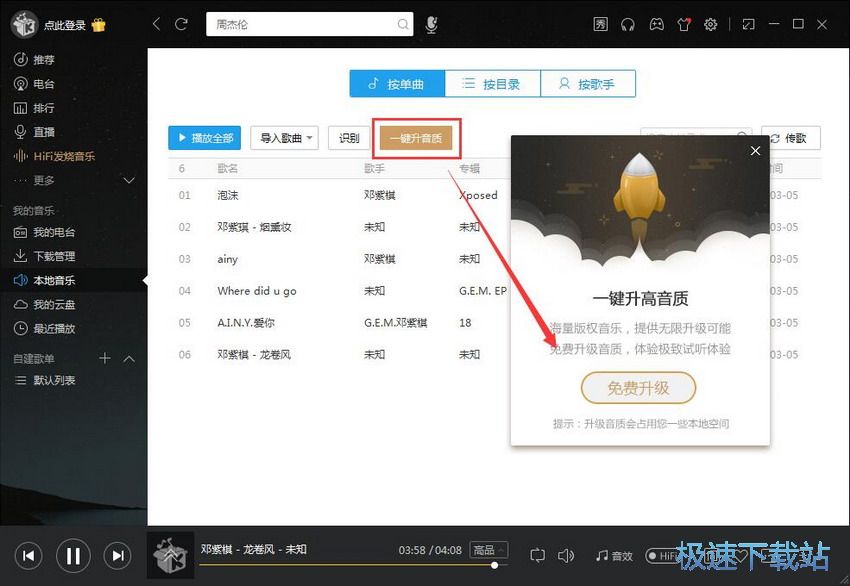Select song Where did u go
This screenshot has height=586, width=850.
pyautogui.click(x=257, y=291)
